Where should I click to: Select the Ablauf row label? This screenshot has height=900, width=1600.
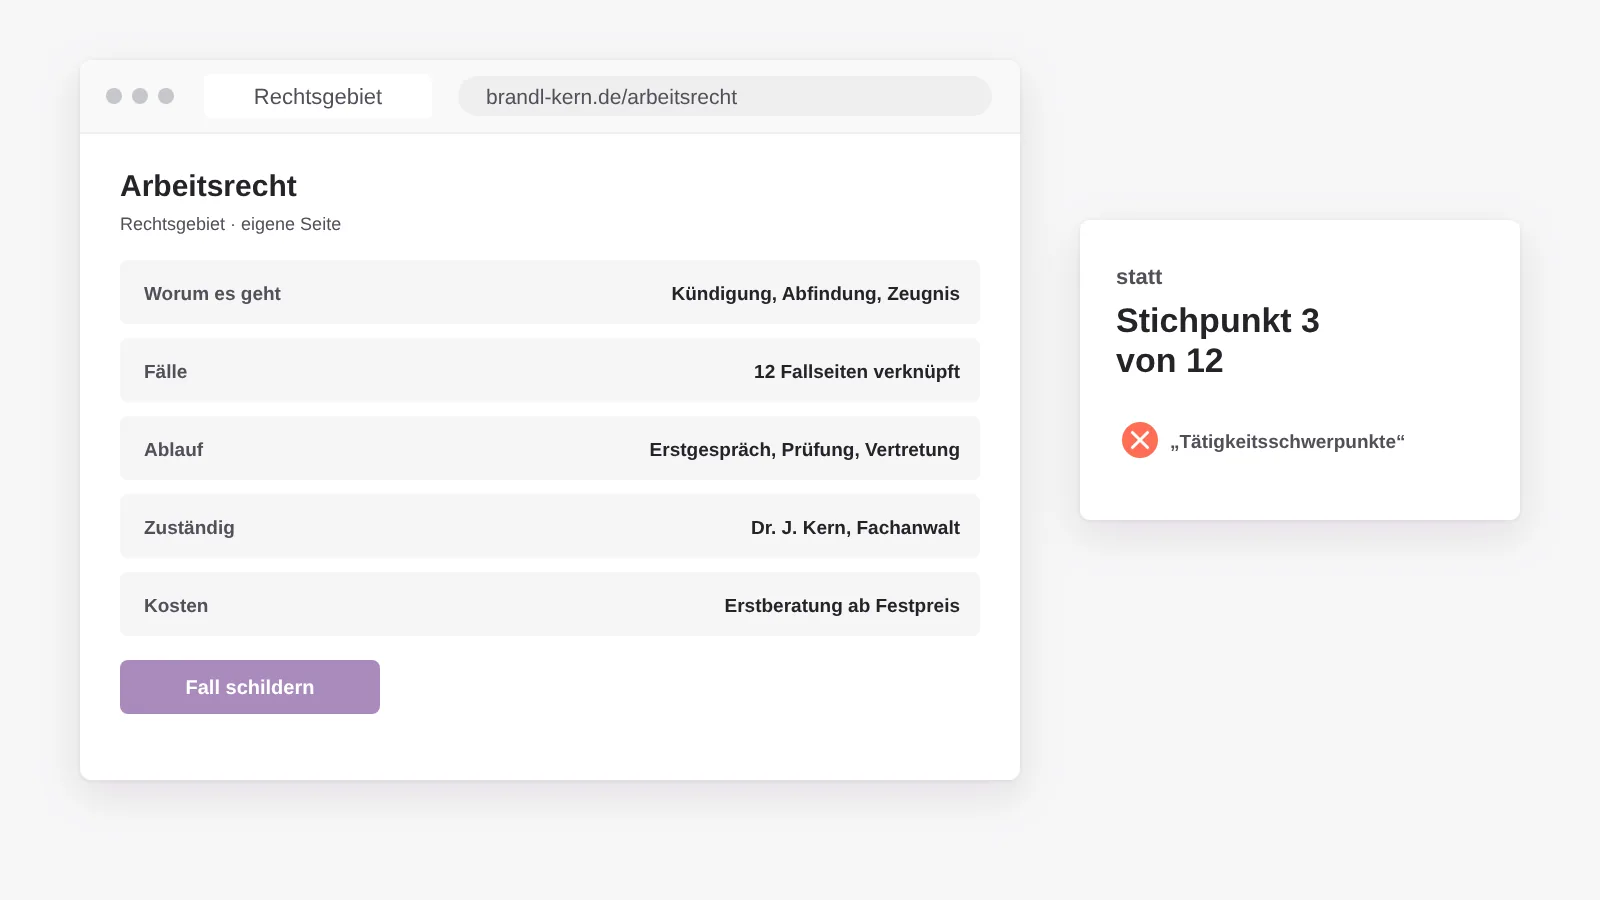[x=174, y=450]
